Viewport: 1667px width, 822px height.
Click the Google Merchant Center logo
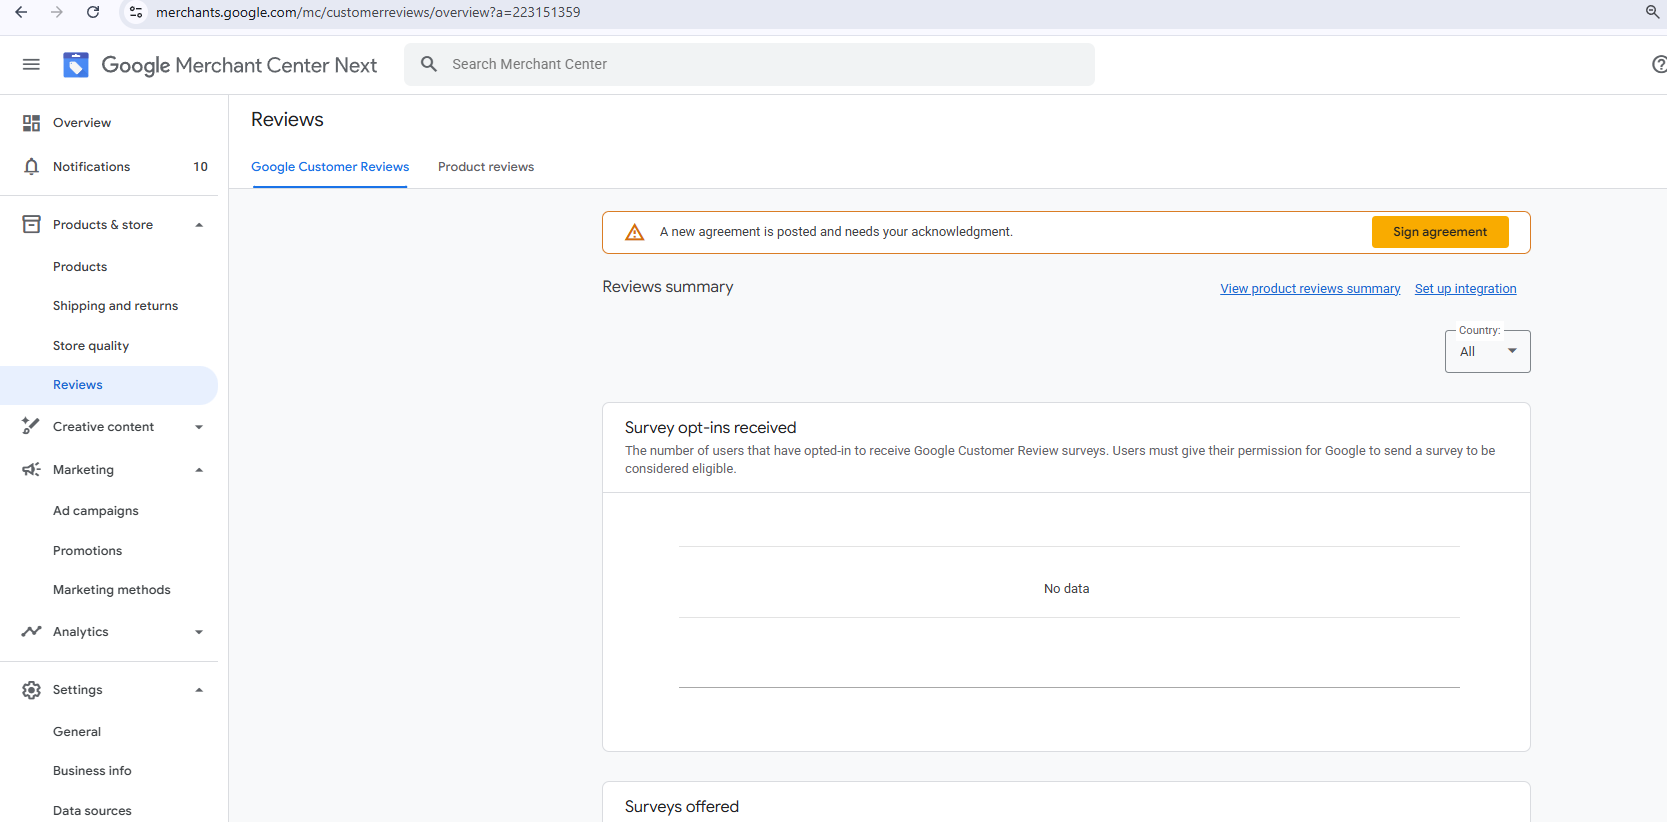[x=76, y=65]
